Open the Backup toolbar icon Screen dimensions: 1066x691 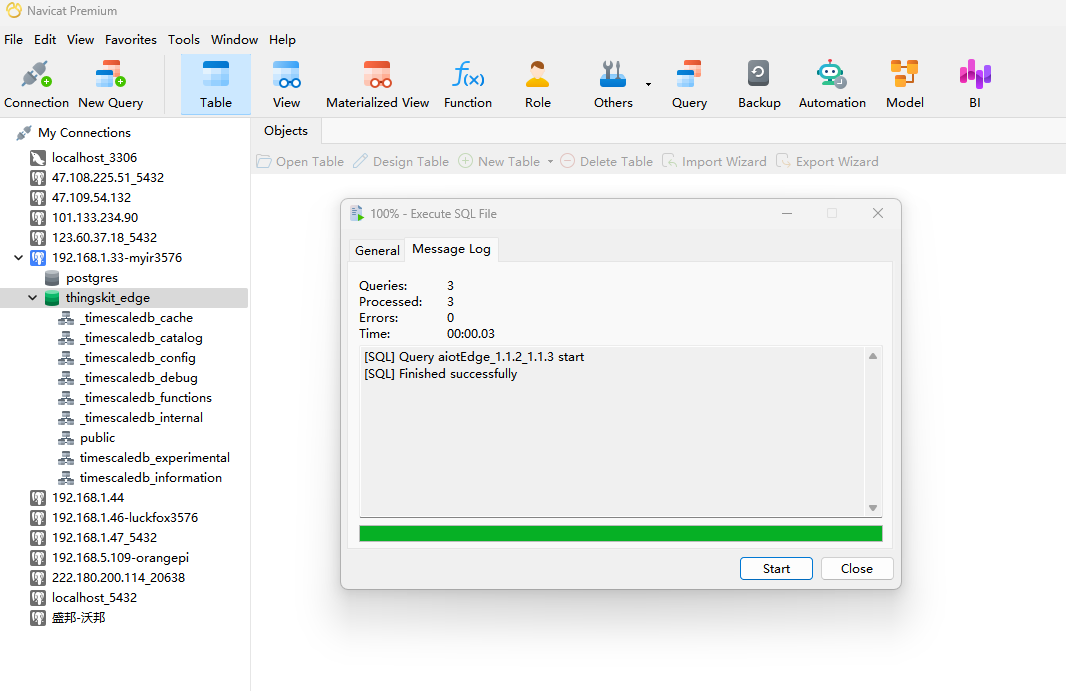pos(759,84)
